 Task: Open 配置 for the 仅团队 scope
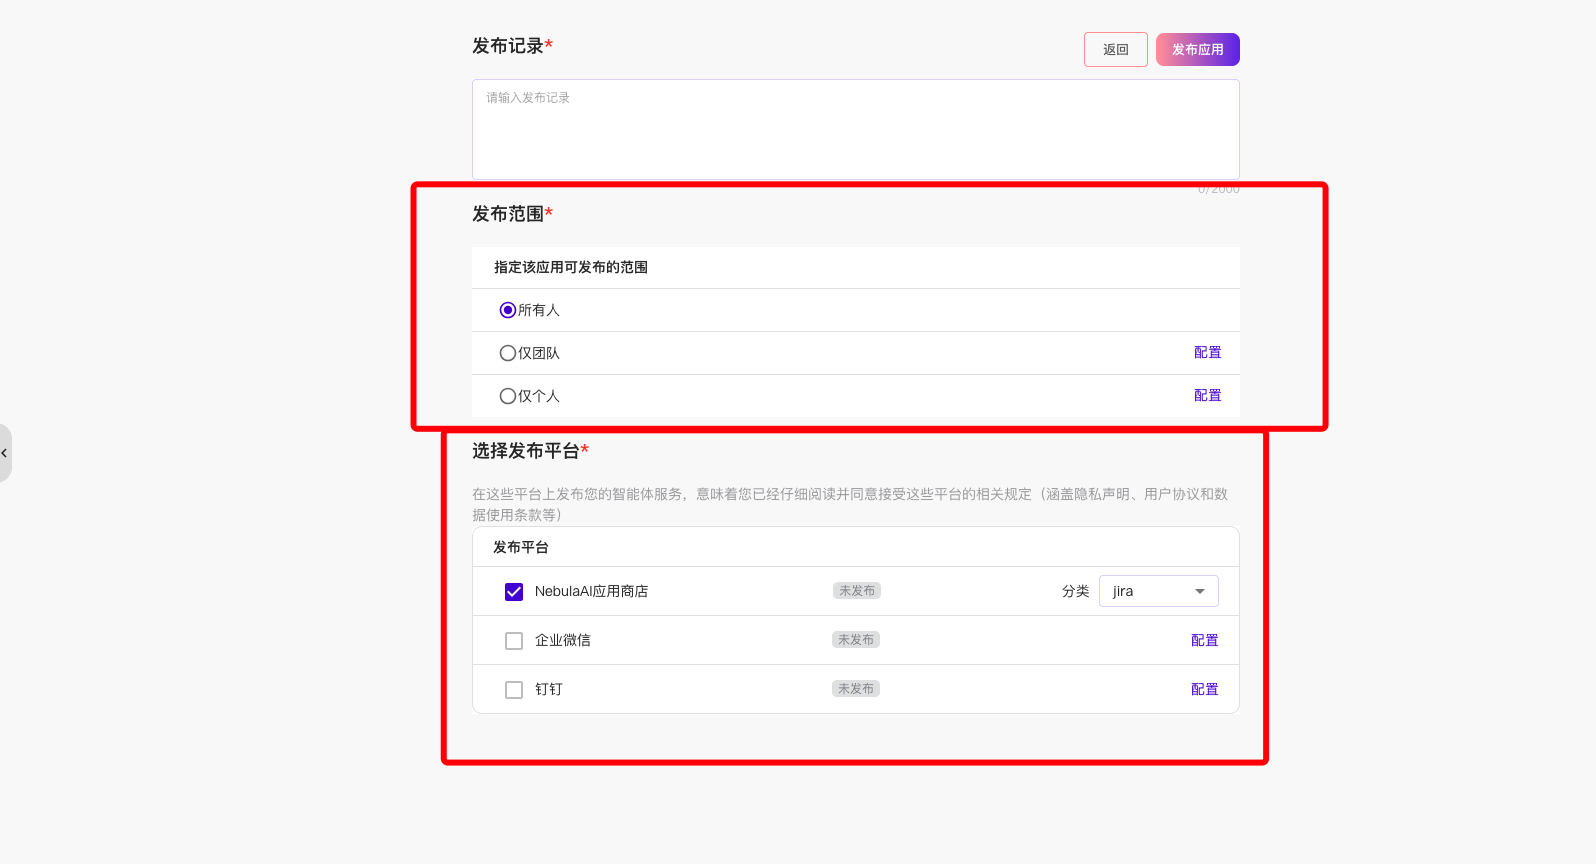click(x=1207, y=353)
